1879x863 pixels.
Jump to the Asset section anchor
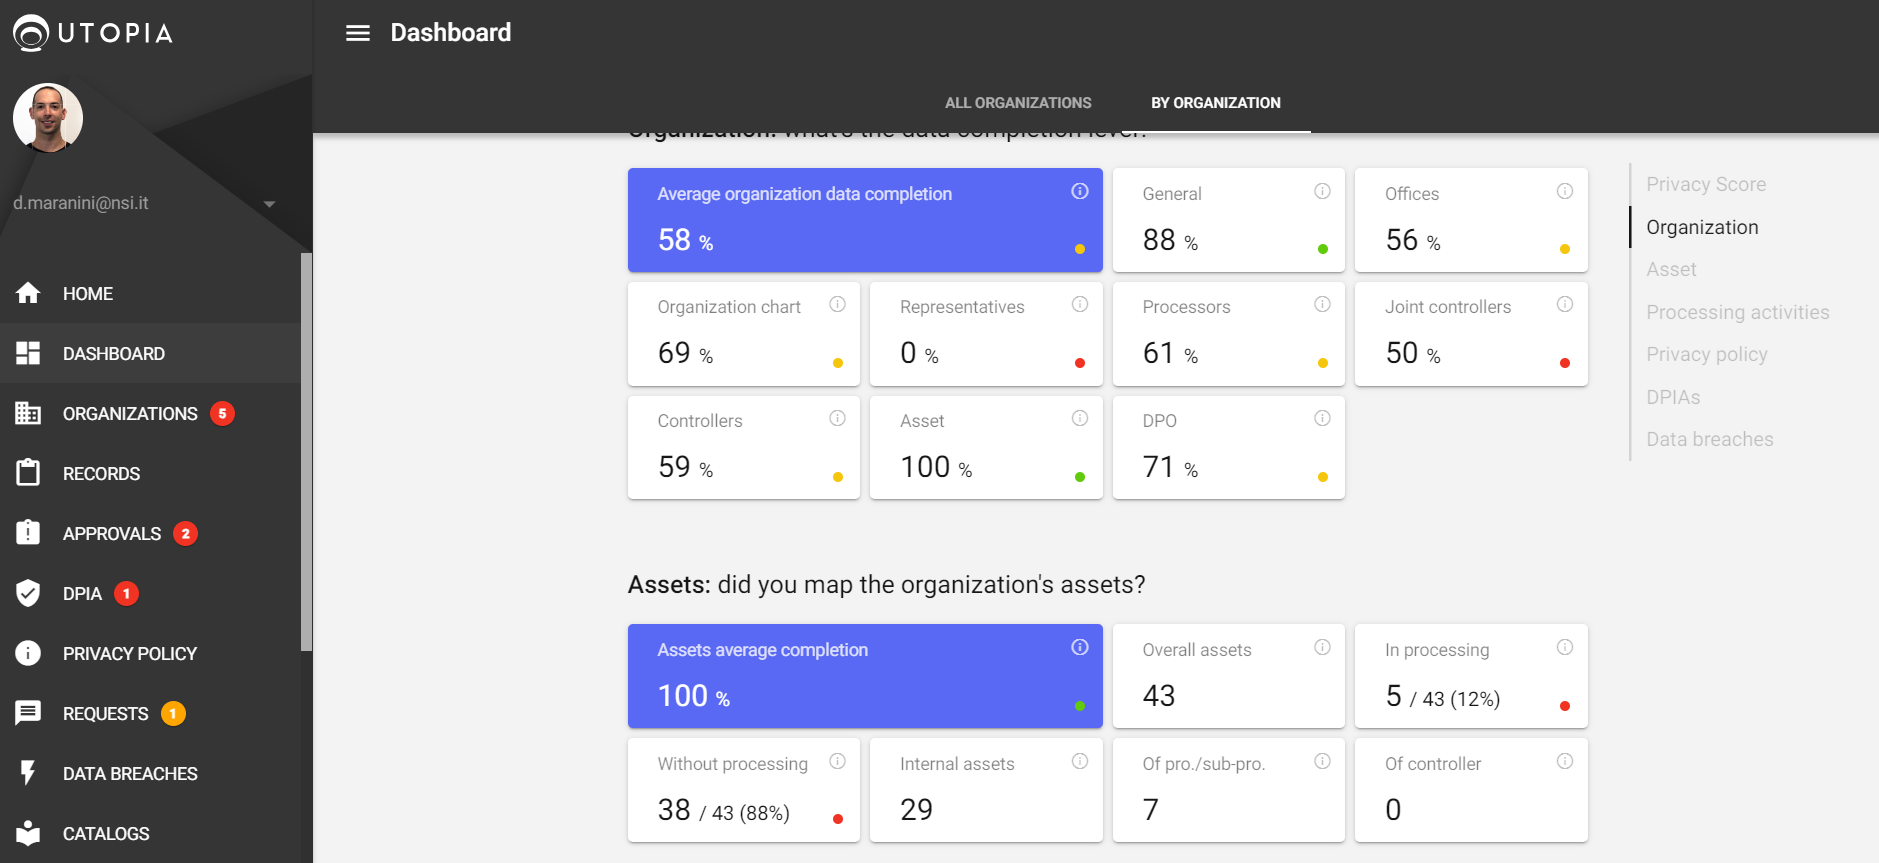[x=1671, y=269]
